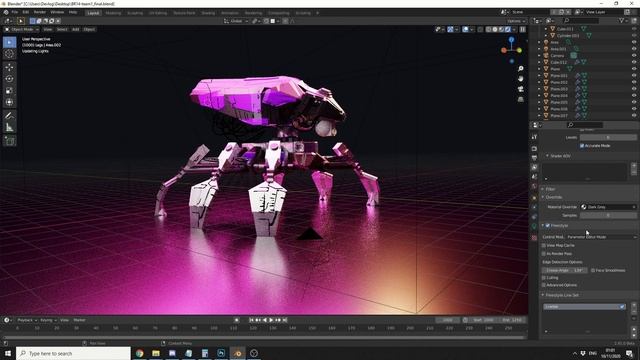Select the Move tool

coord(9,67)
